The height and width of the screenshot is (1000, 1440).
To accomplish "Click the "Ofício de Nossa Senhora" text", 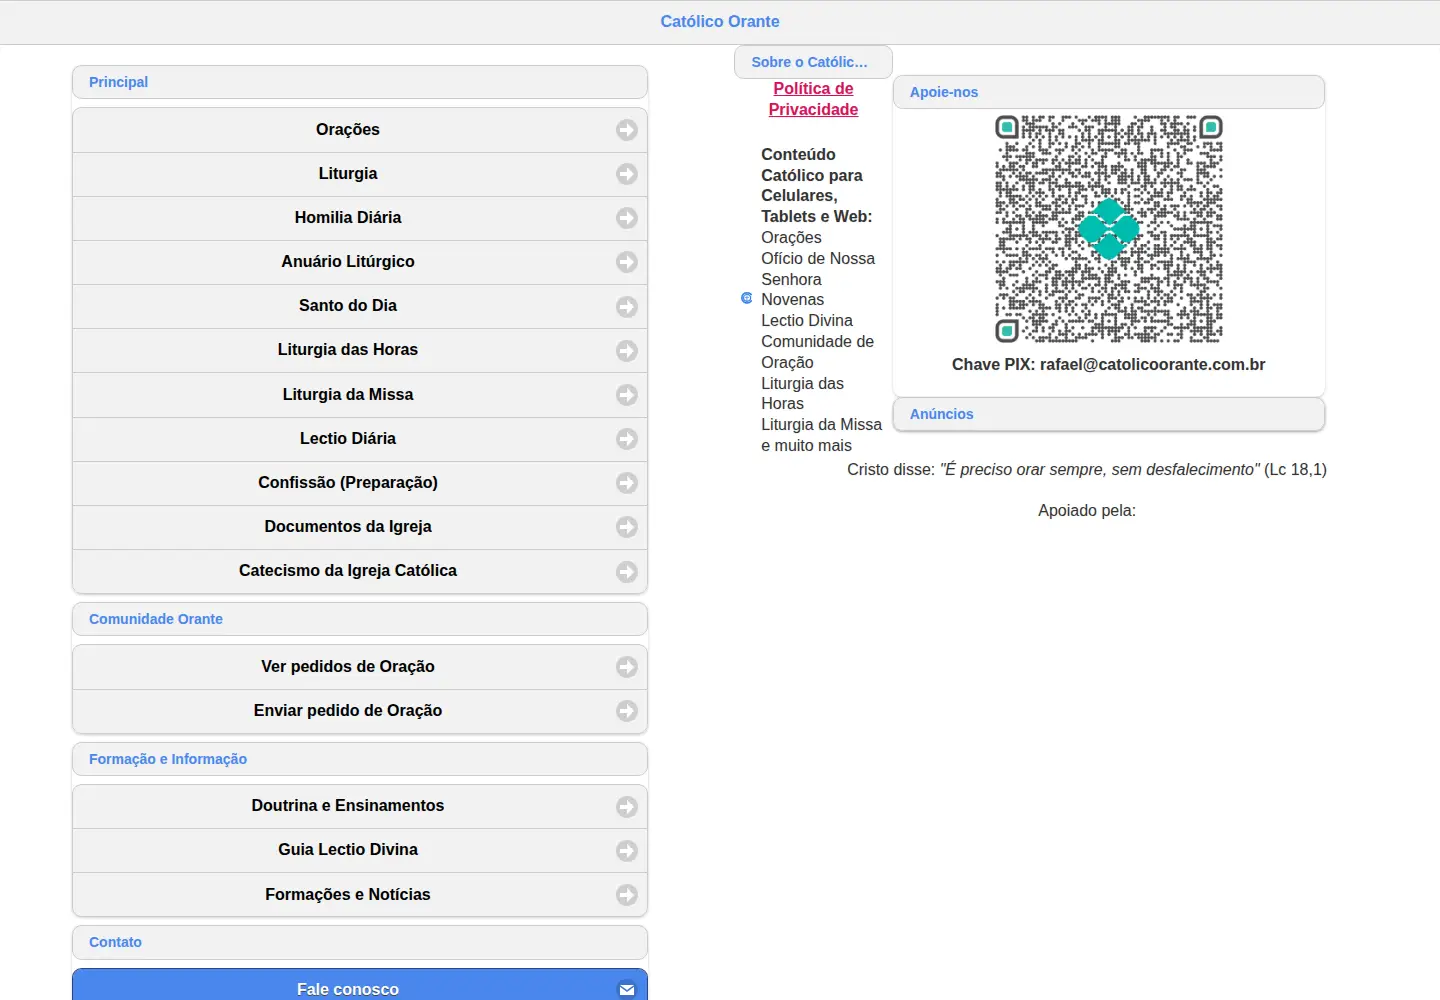I will 818,269.
